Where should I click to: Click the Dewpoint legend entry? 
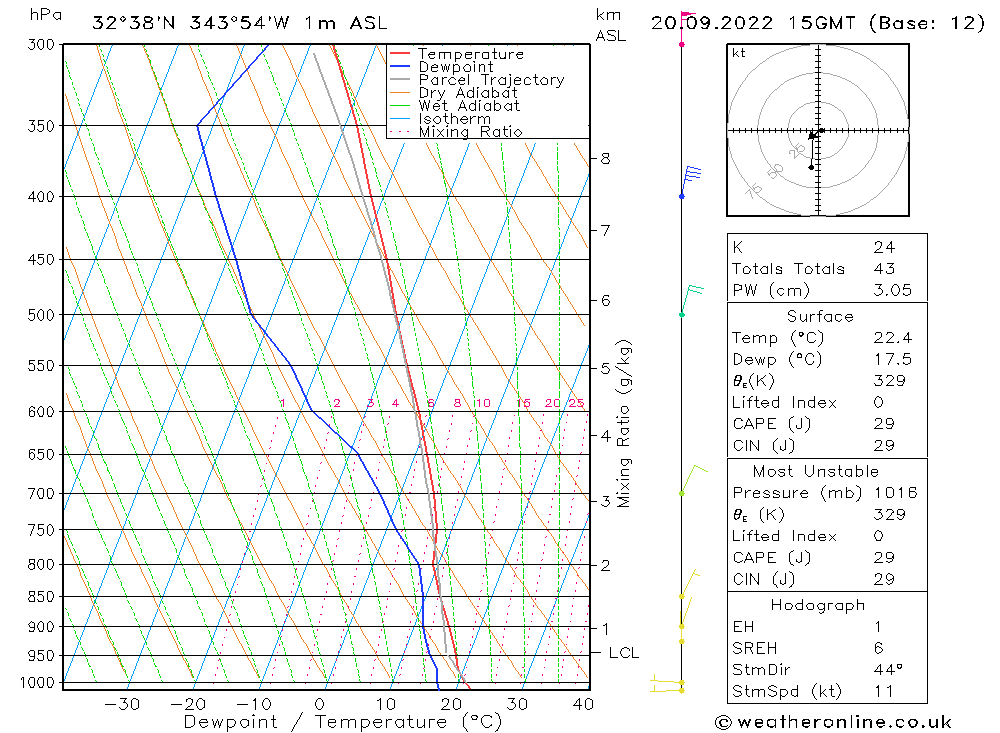pos(442,67)
